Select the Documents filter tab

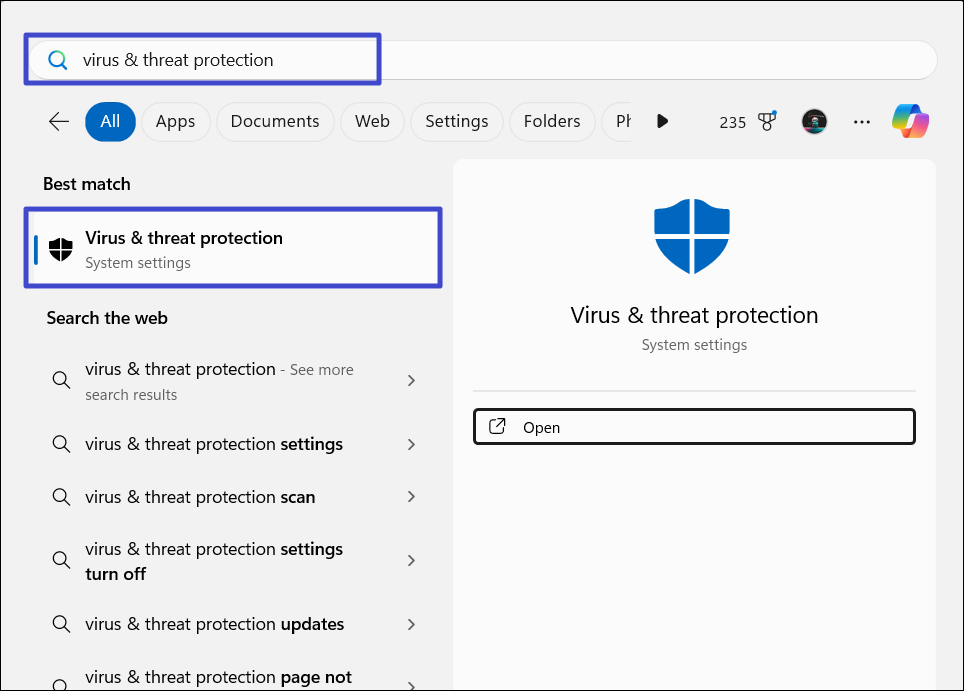[x=275, y=122]
